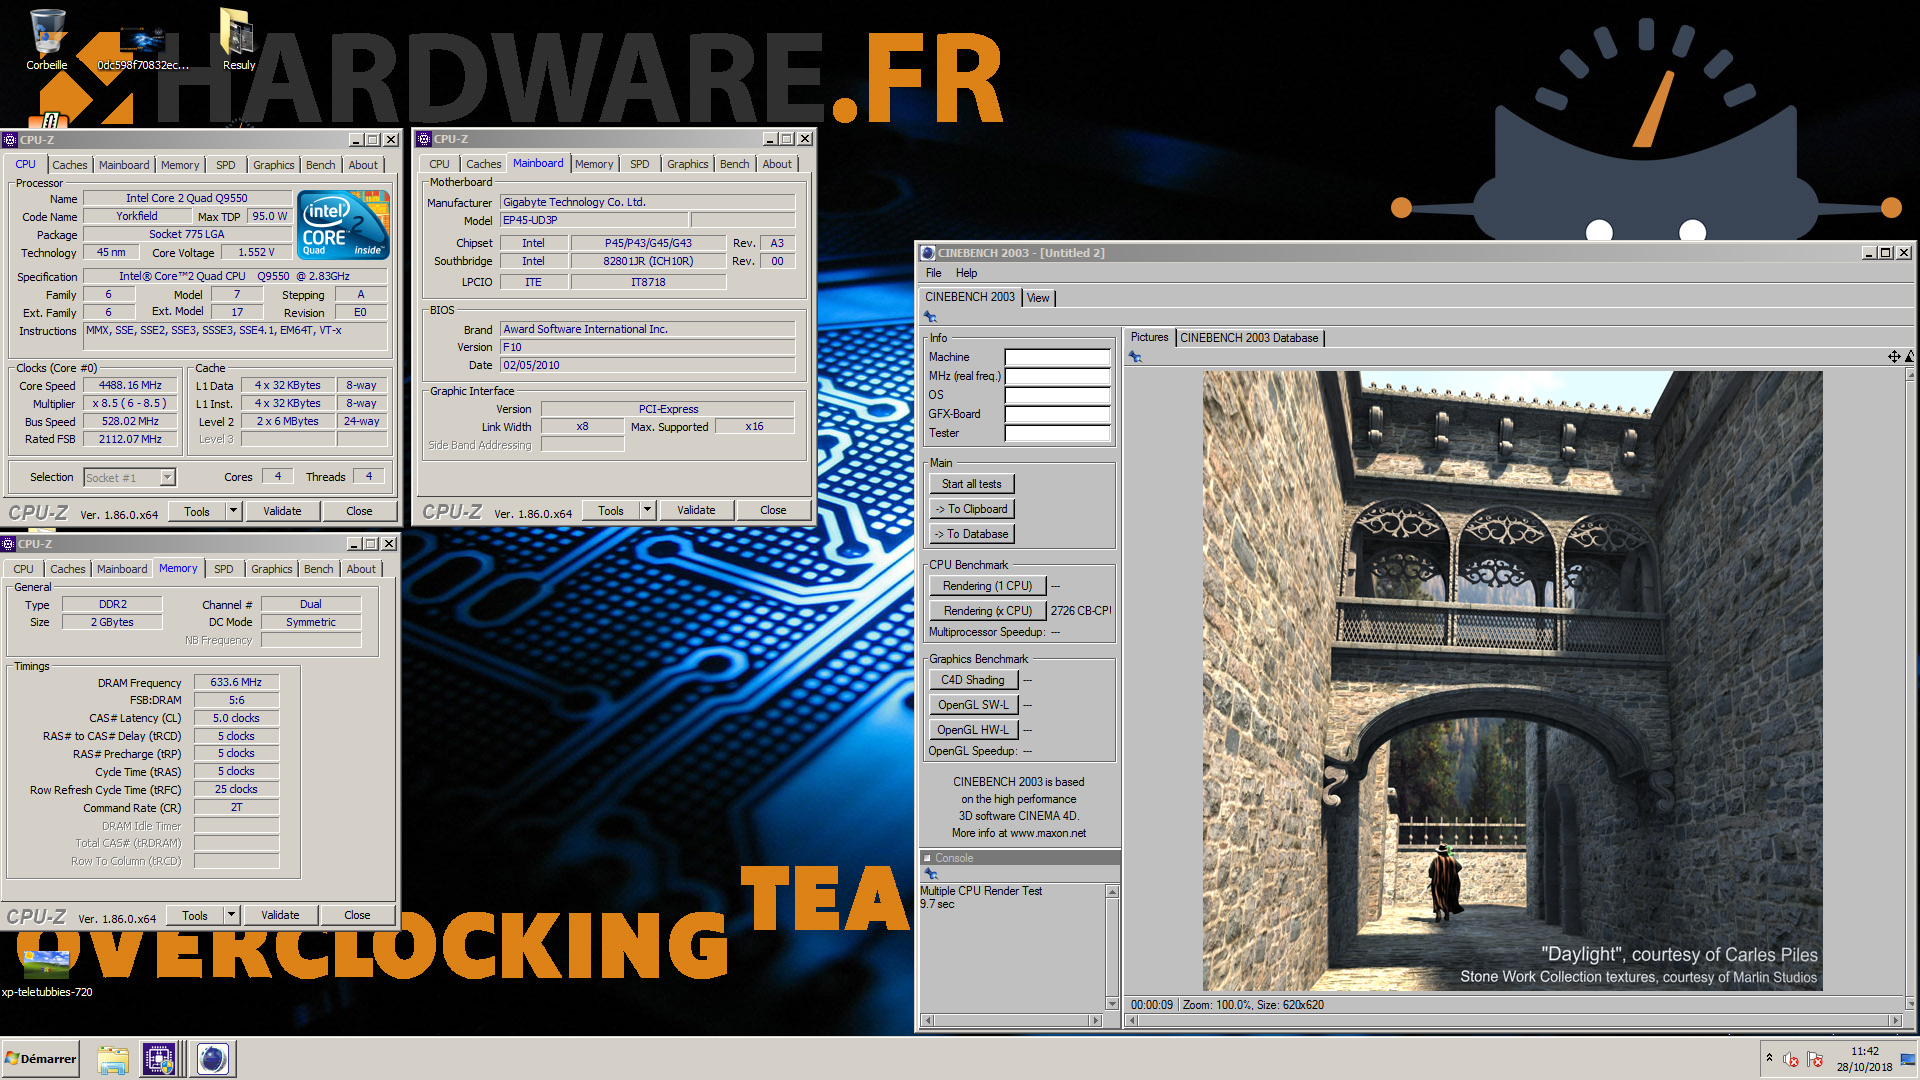Open the Corbeille recycle bin desktop icon
The height and width of the screenshot is (1080, 1920).
coord(46,40)
